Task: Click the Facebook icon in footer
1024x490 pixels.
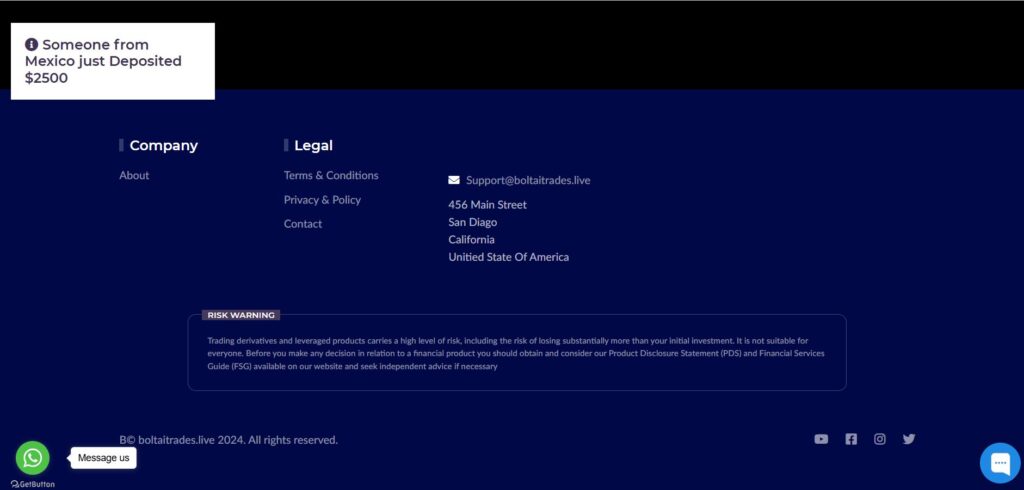Action: coord(851,439)
